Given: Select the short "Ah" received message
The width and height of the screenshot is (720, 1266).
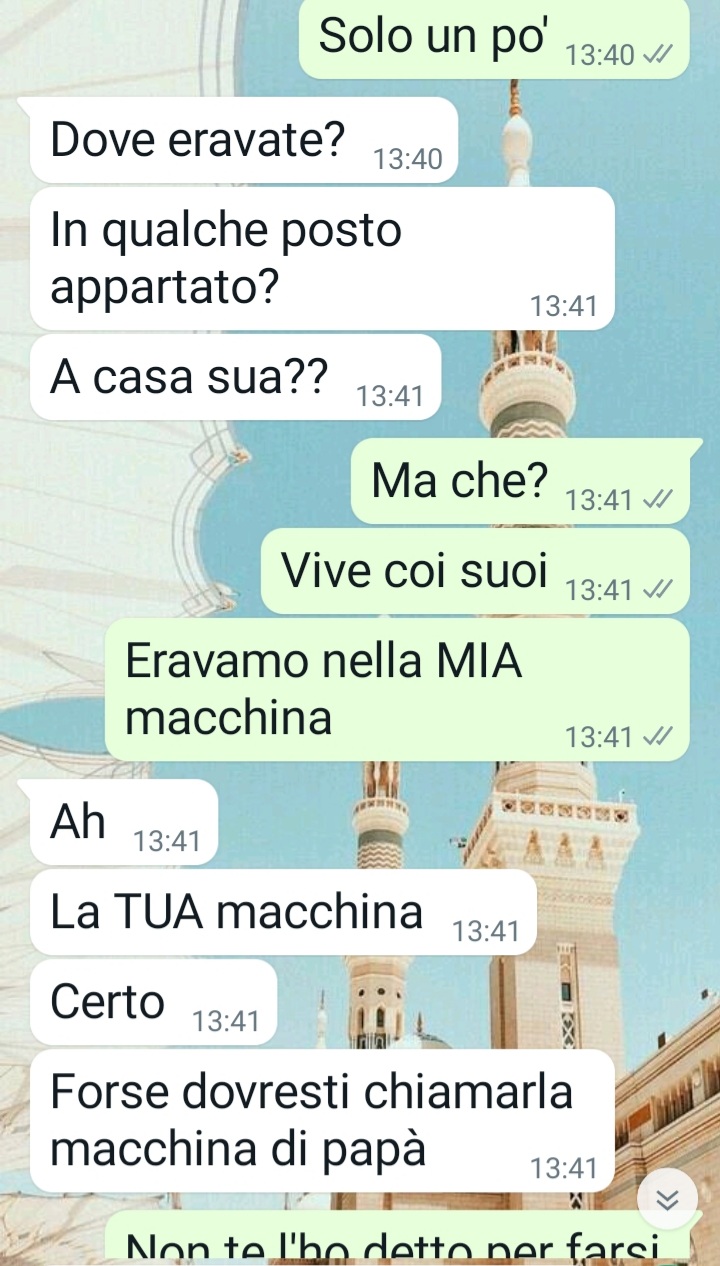Looking at the screenshot, I should 123,822.
